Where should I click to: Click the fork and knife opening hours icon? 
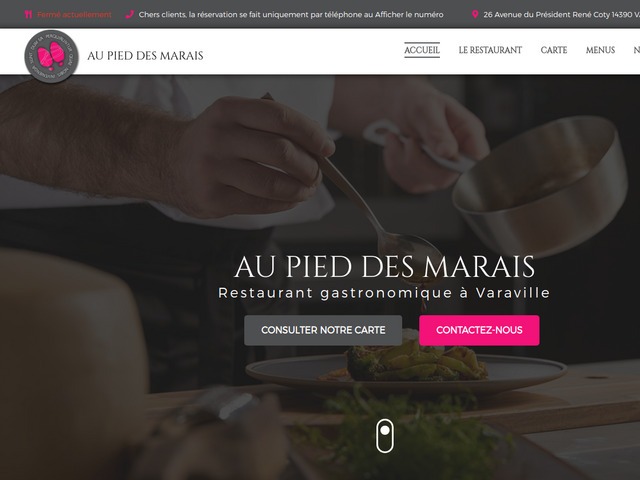click(28, 15)
